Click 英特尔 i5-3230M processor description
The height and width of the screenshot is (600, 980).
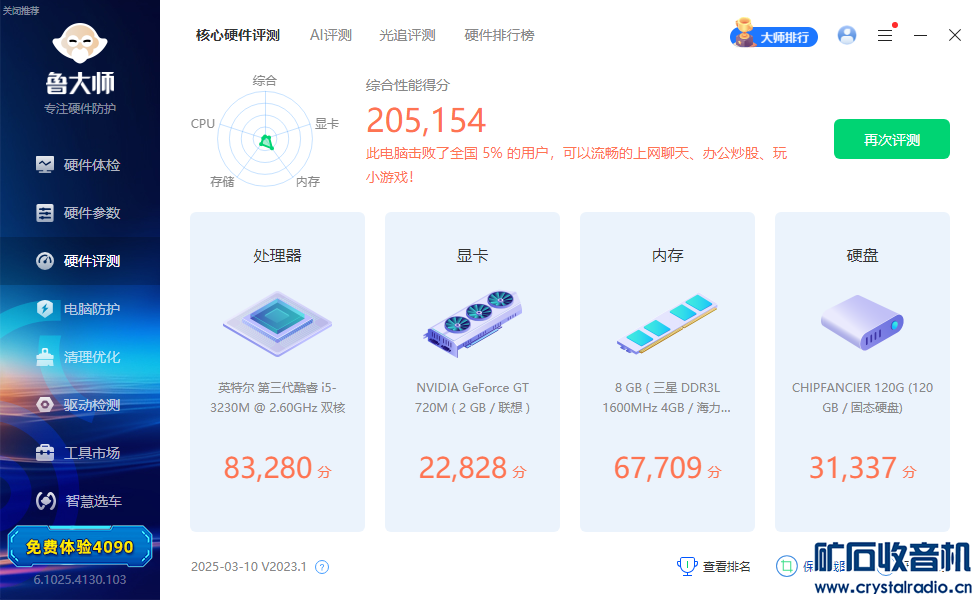(x=278, y=398)
